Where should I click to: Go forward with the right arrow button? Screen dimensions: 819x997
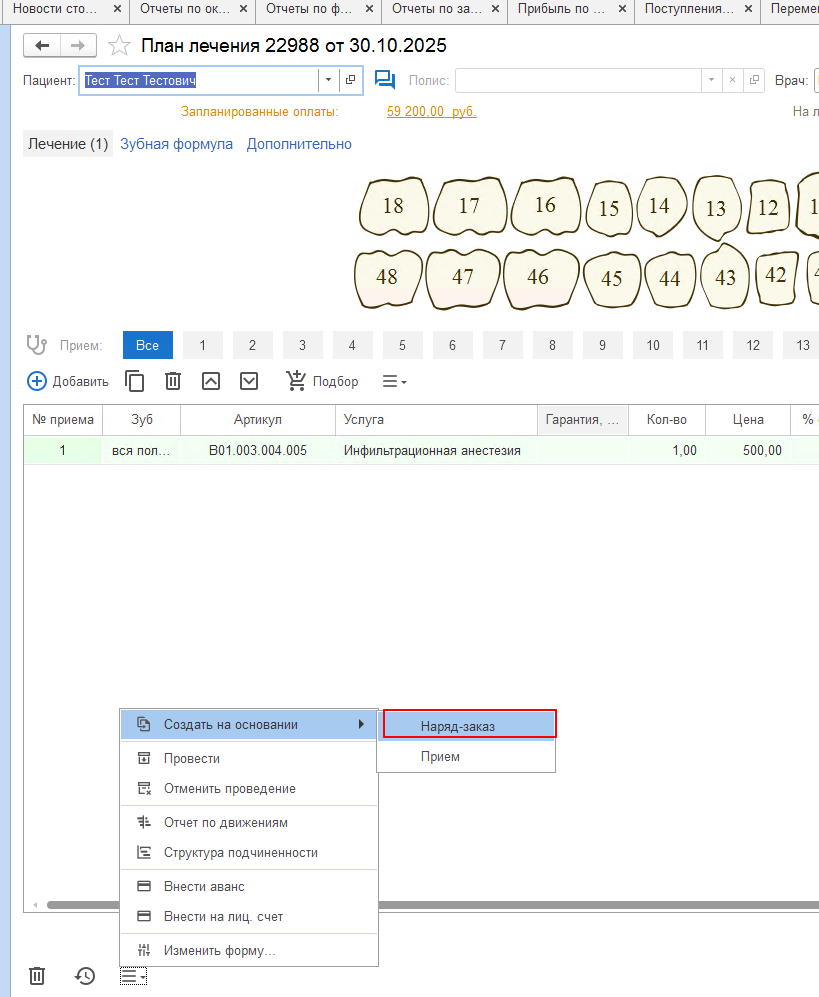pos(78,45)
